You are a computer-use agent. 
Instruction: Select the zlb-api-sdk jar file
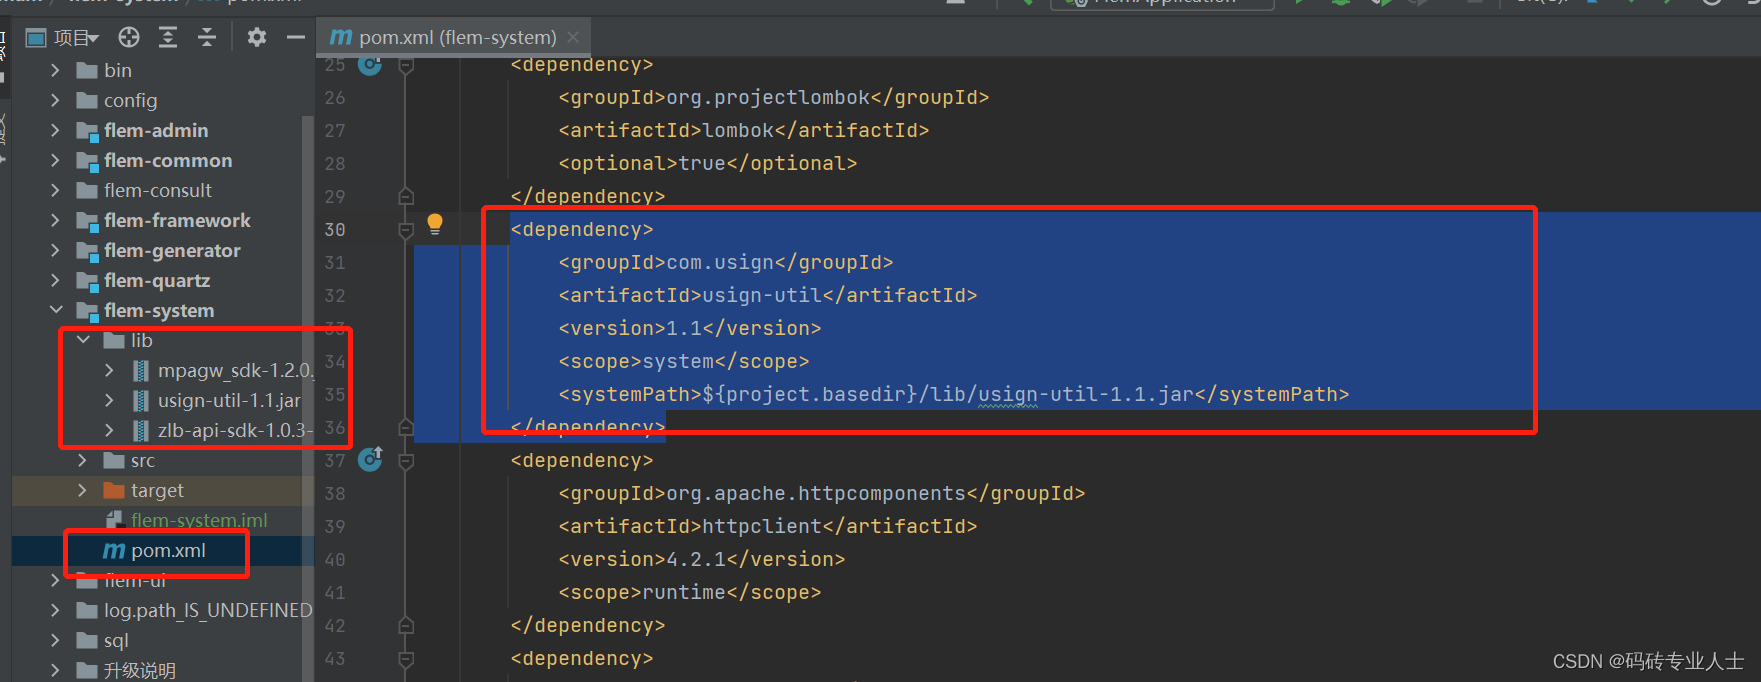click(235, 431)
